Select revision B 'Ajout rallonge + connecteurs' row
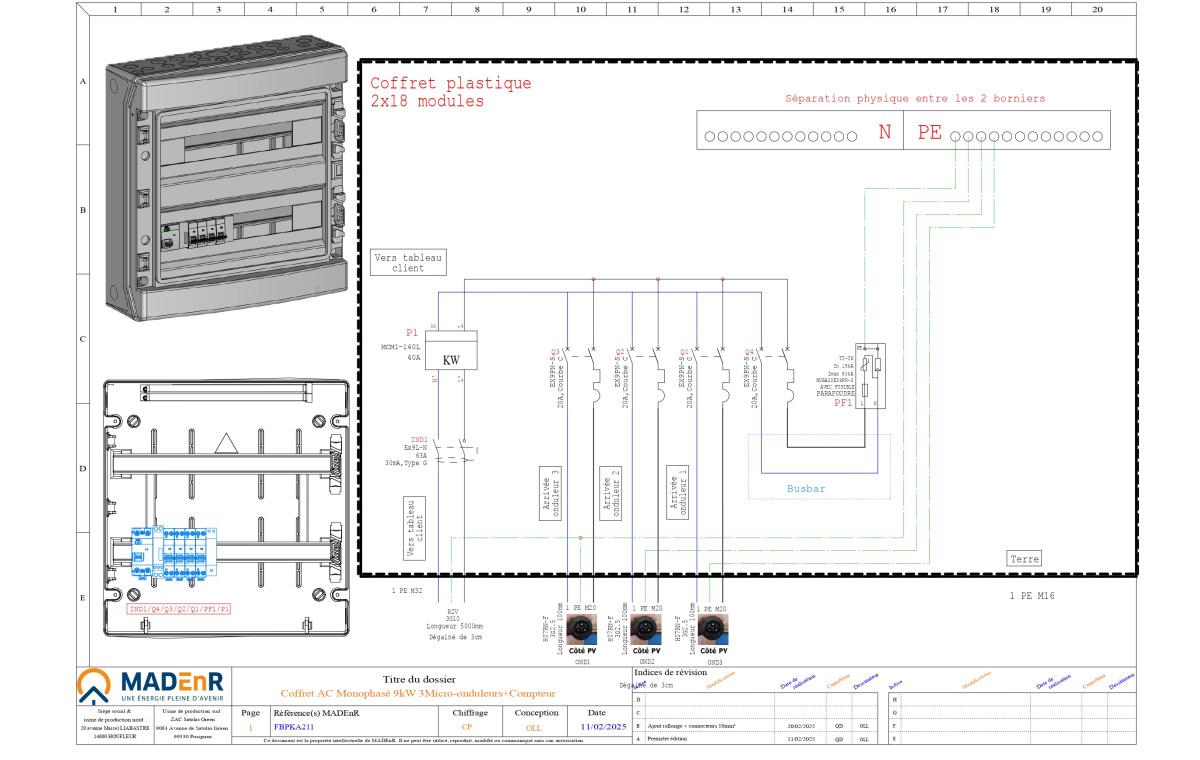1200x760 pixels. (760, 724)
